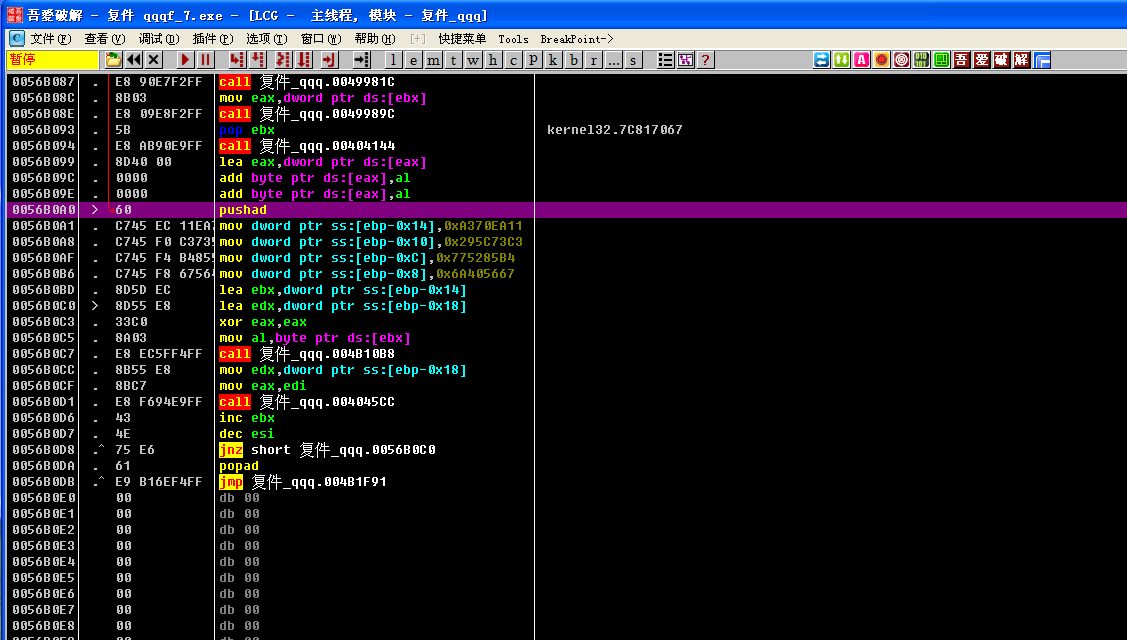The height and width of the screenshot is (640, 1127).
Task: Select address 0056B087 in the address column
Action: [43, 82]
